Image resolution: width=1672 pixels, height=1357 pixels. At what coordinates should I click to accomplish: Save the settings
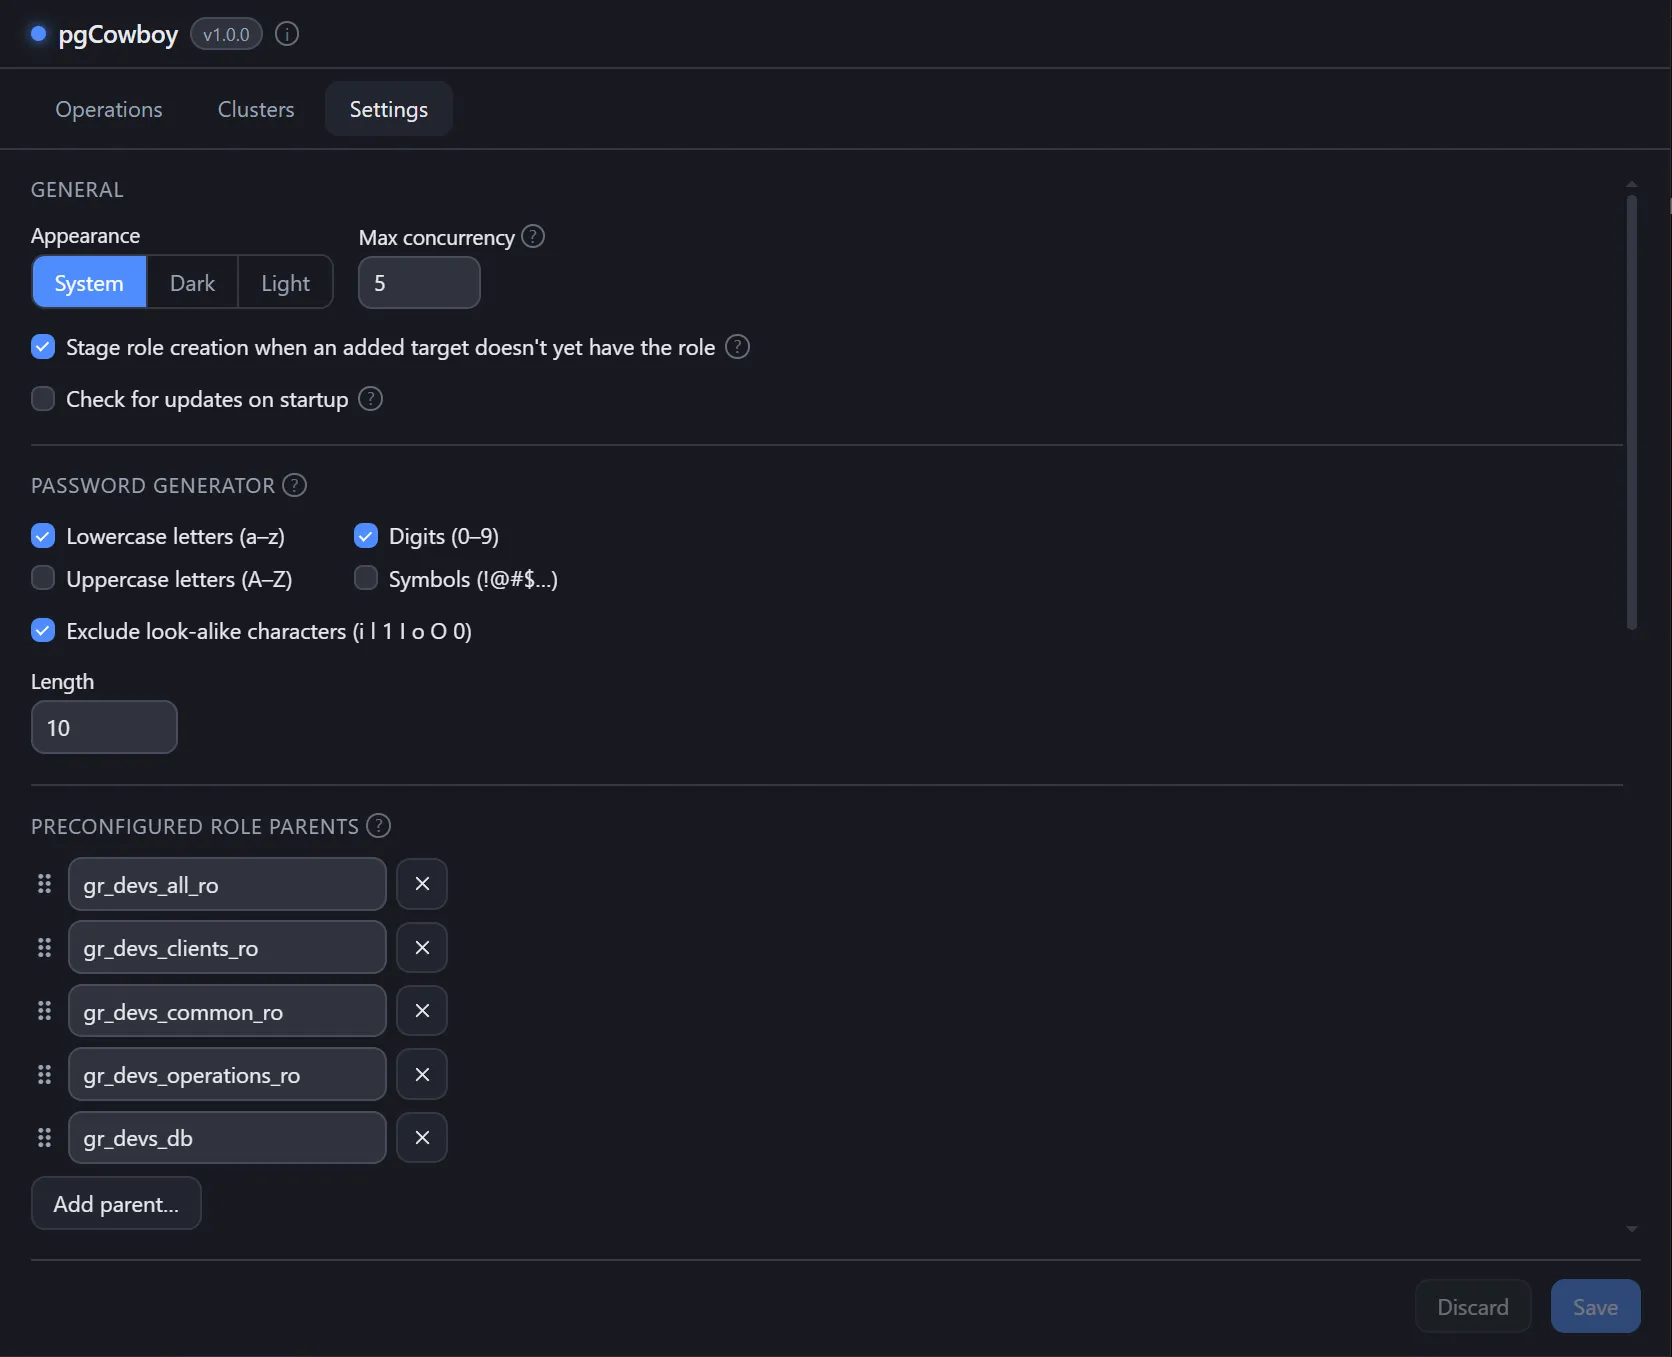tap(1595, 1307)
